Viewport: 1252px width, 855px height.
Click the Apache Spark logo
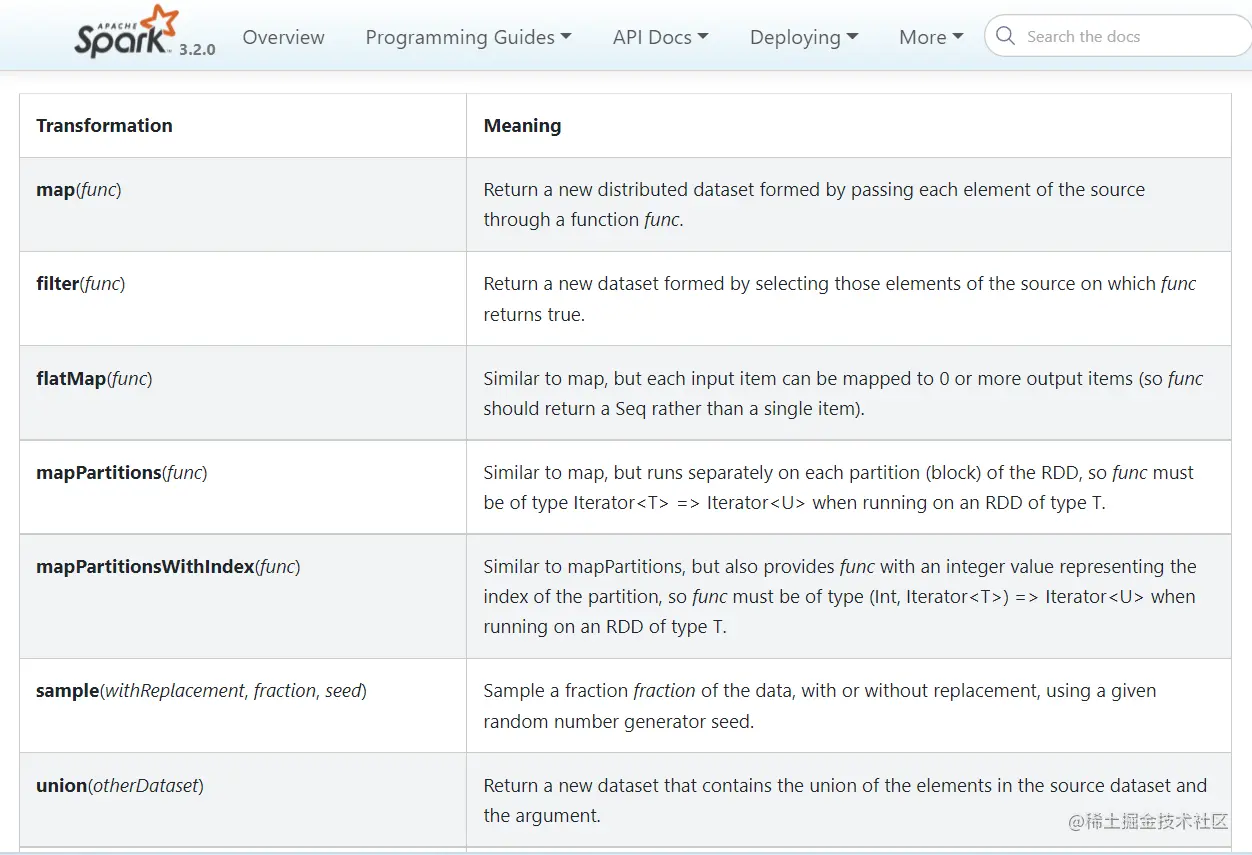(x=126, y=34)
